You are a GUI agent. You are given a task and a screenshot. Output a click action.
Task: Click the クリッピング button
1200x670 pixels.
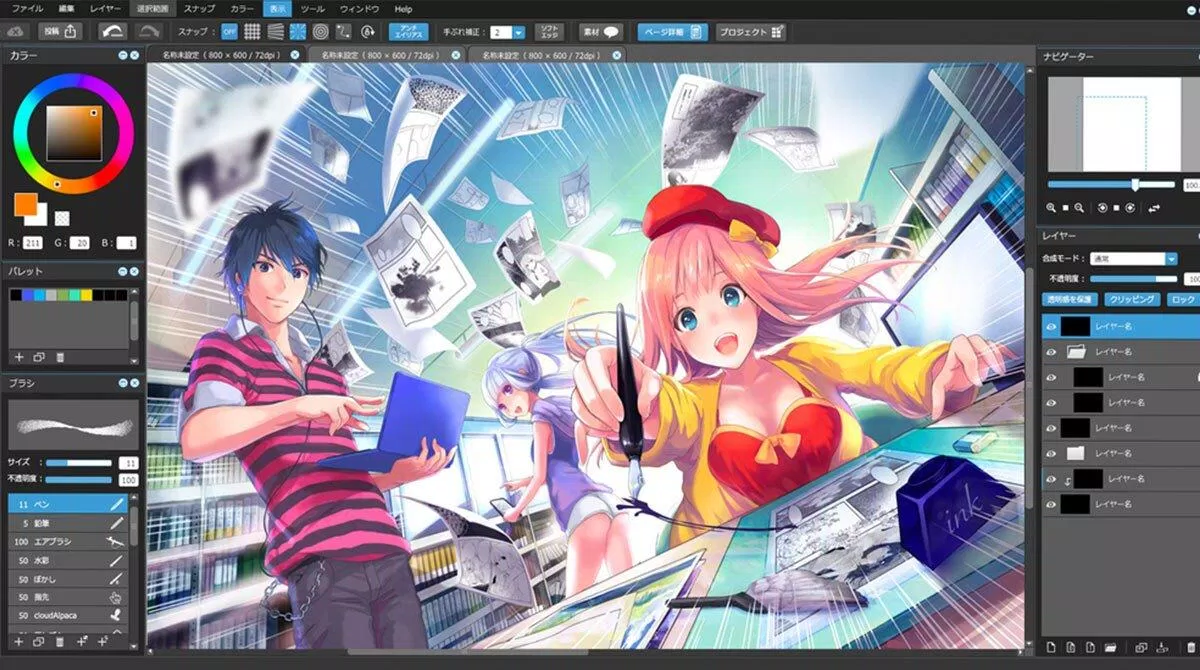pos(1131,299)
